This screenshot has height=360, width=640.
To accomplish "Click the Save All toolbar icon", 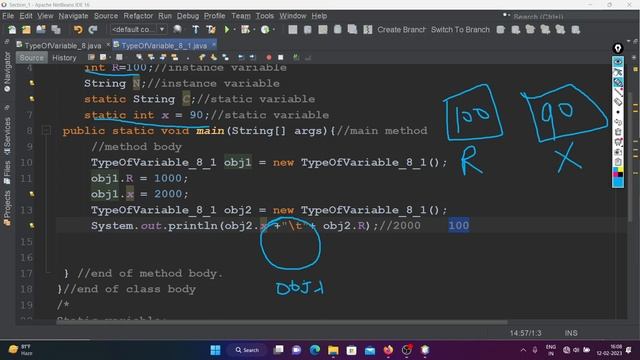I will click(56, 29).
